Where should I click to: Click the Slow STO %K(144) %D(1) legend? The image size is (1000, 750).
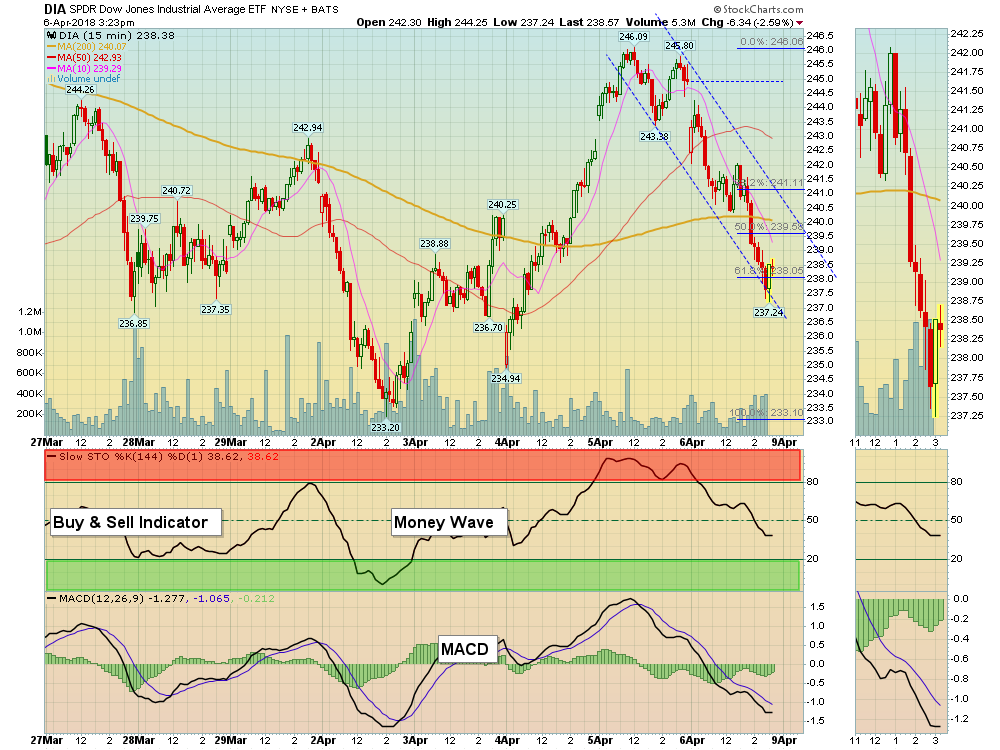[163, 457]
